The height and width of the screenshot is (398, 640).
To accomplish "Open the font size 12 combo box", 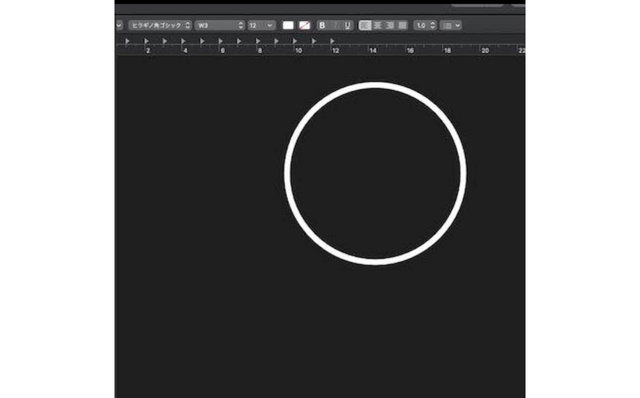I will 261,25.
